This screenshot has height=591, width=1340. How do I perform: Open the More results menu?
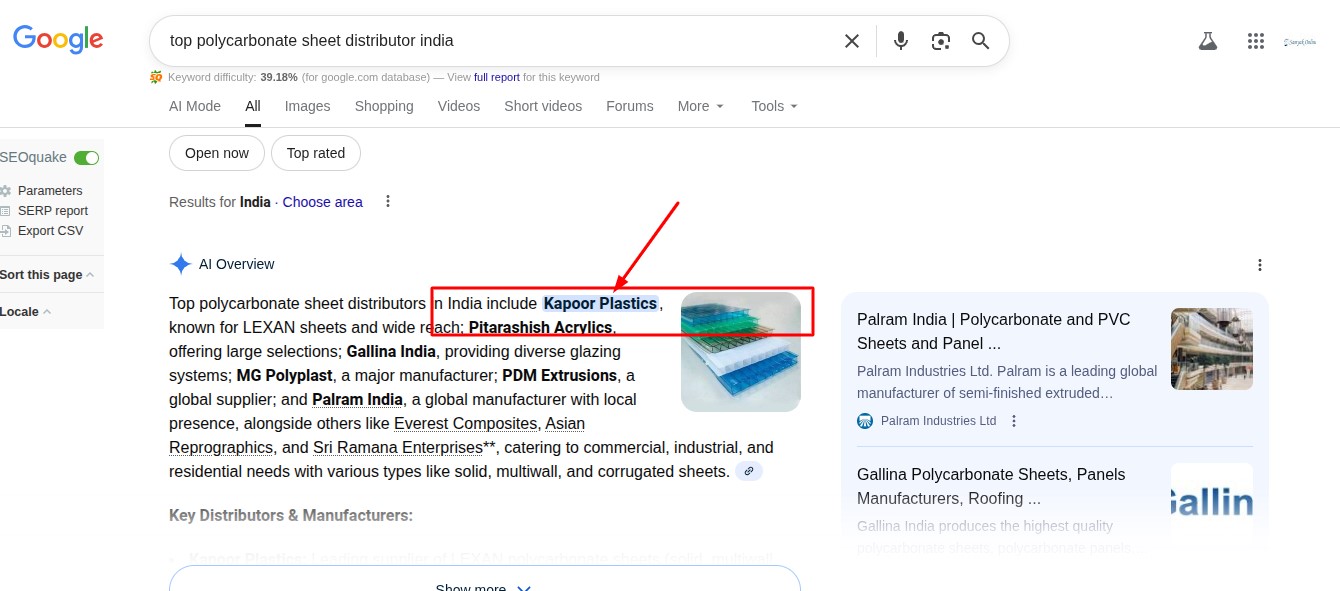(700, 105)
